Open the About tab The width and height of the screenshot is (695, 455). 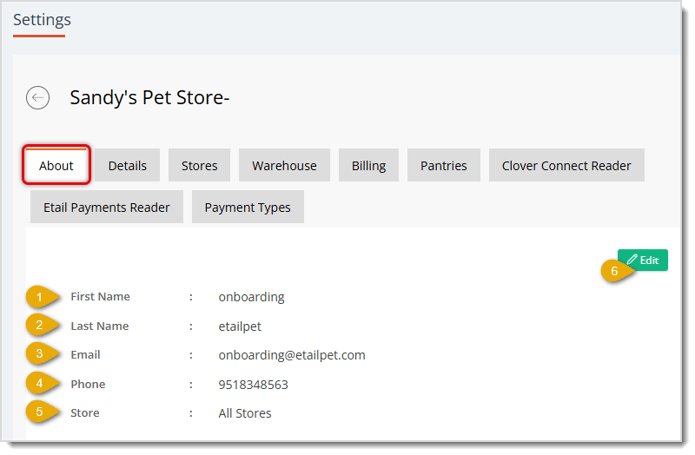pyautogui.click(x=56, y=166)
